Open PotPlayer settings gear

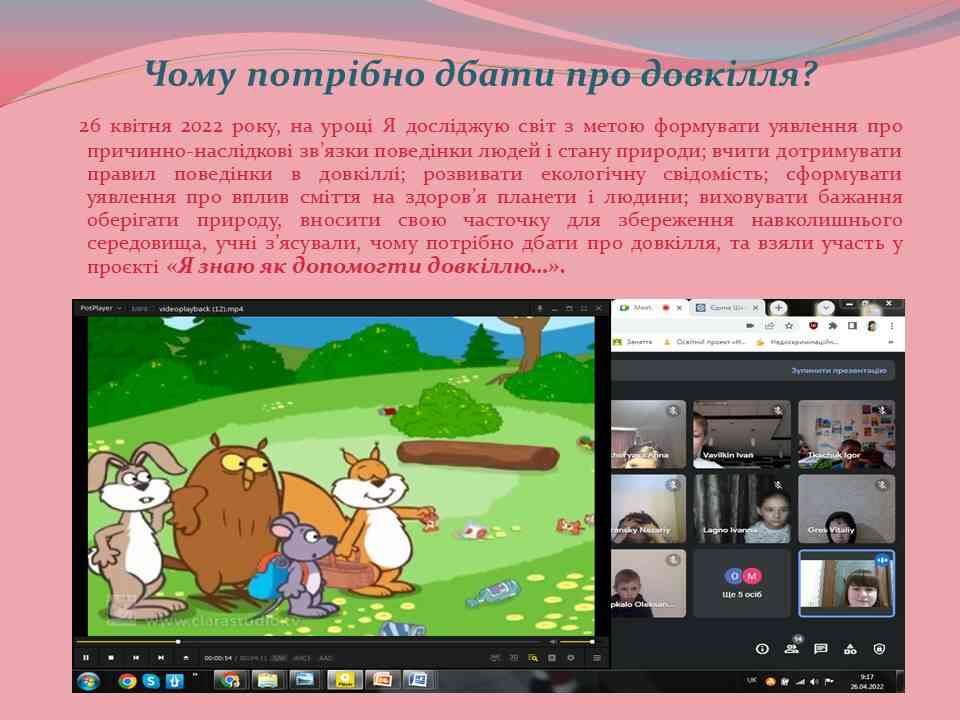point(571,658)
